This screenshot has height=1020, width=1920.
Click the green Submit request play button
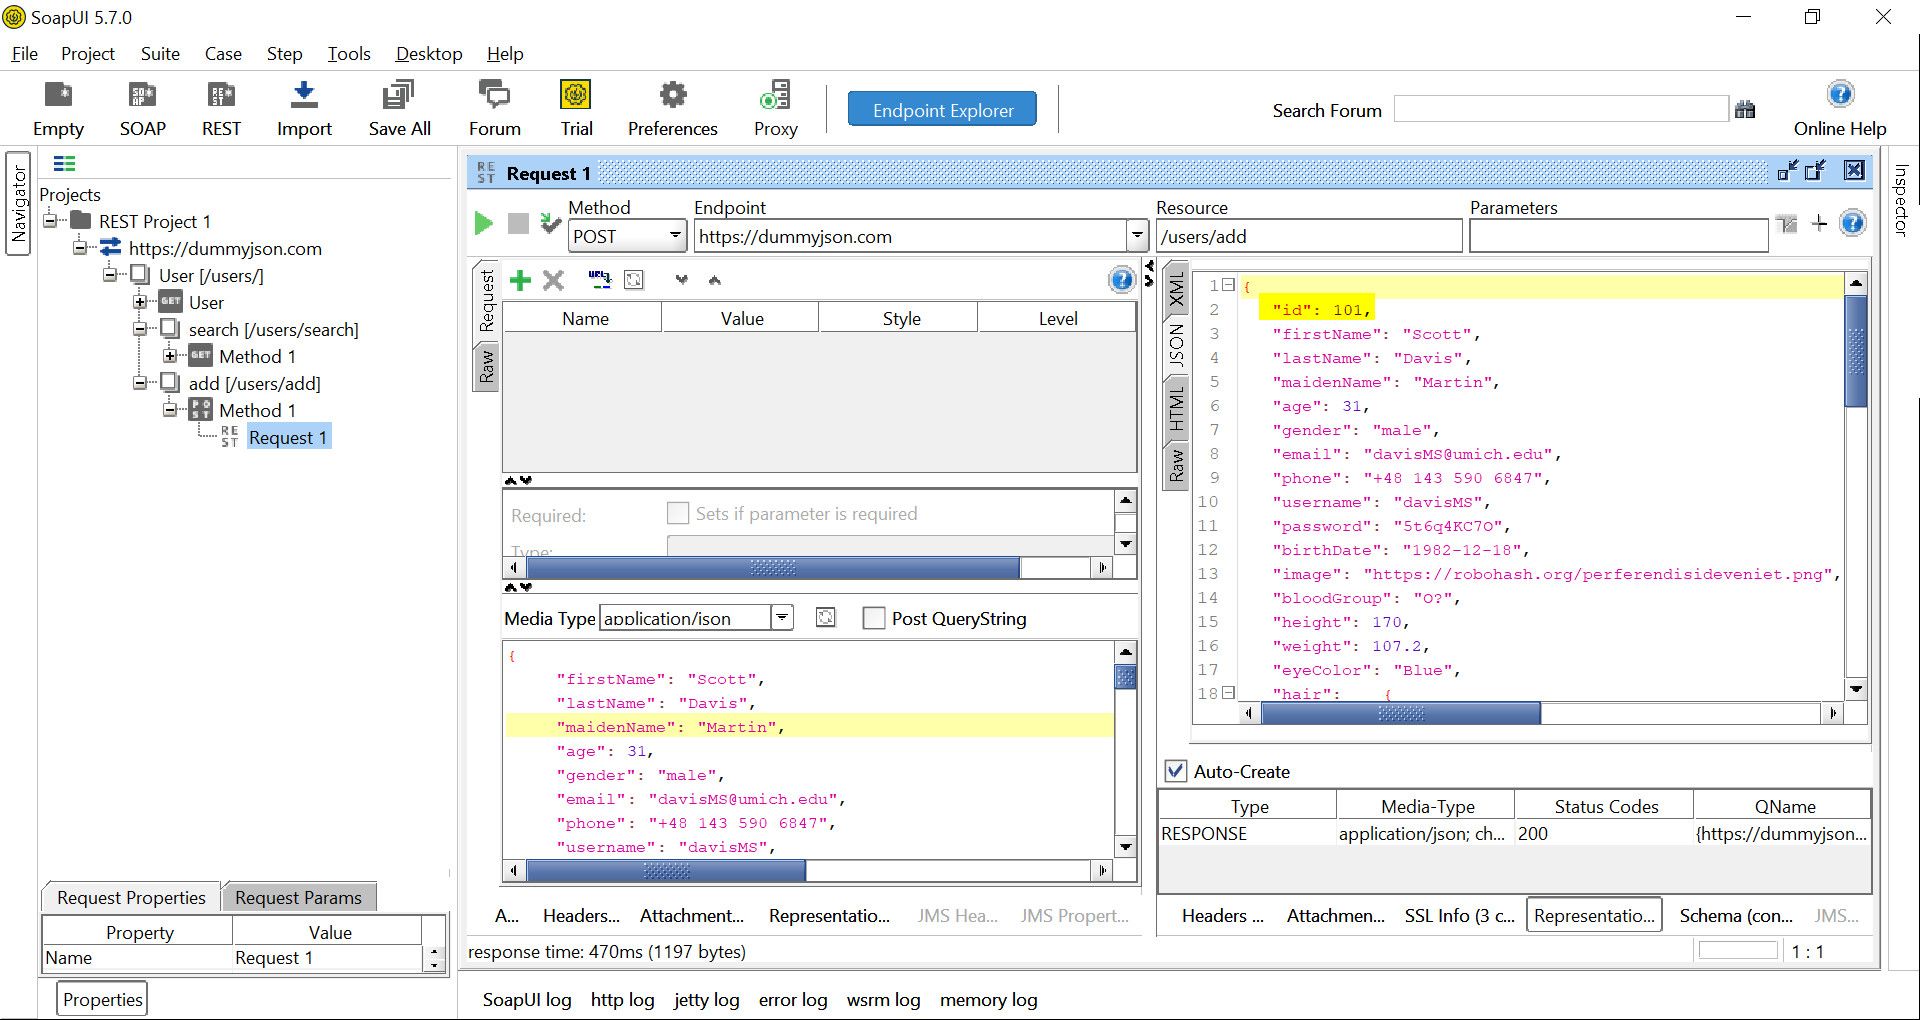pyautogui.click(x=484, y=223)
